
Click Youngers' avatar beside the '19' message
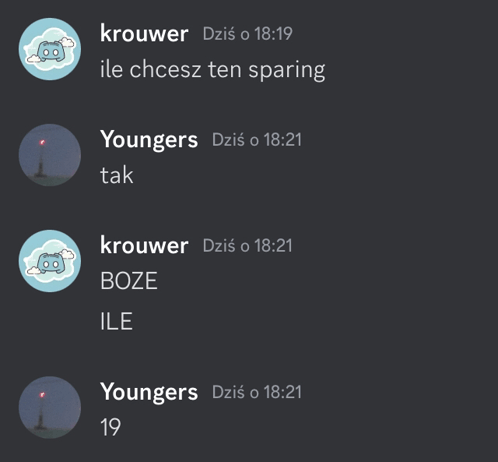[50, 407]
